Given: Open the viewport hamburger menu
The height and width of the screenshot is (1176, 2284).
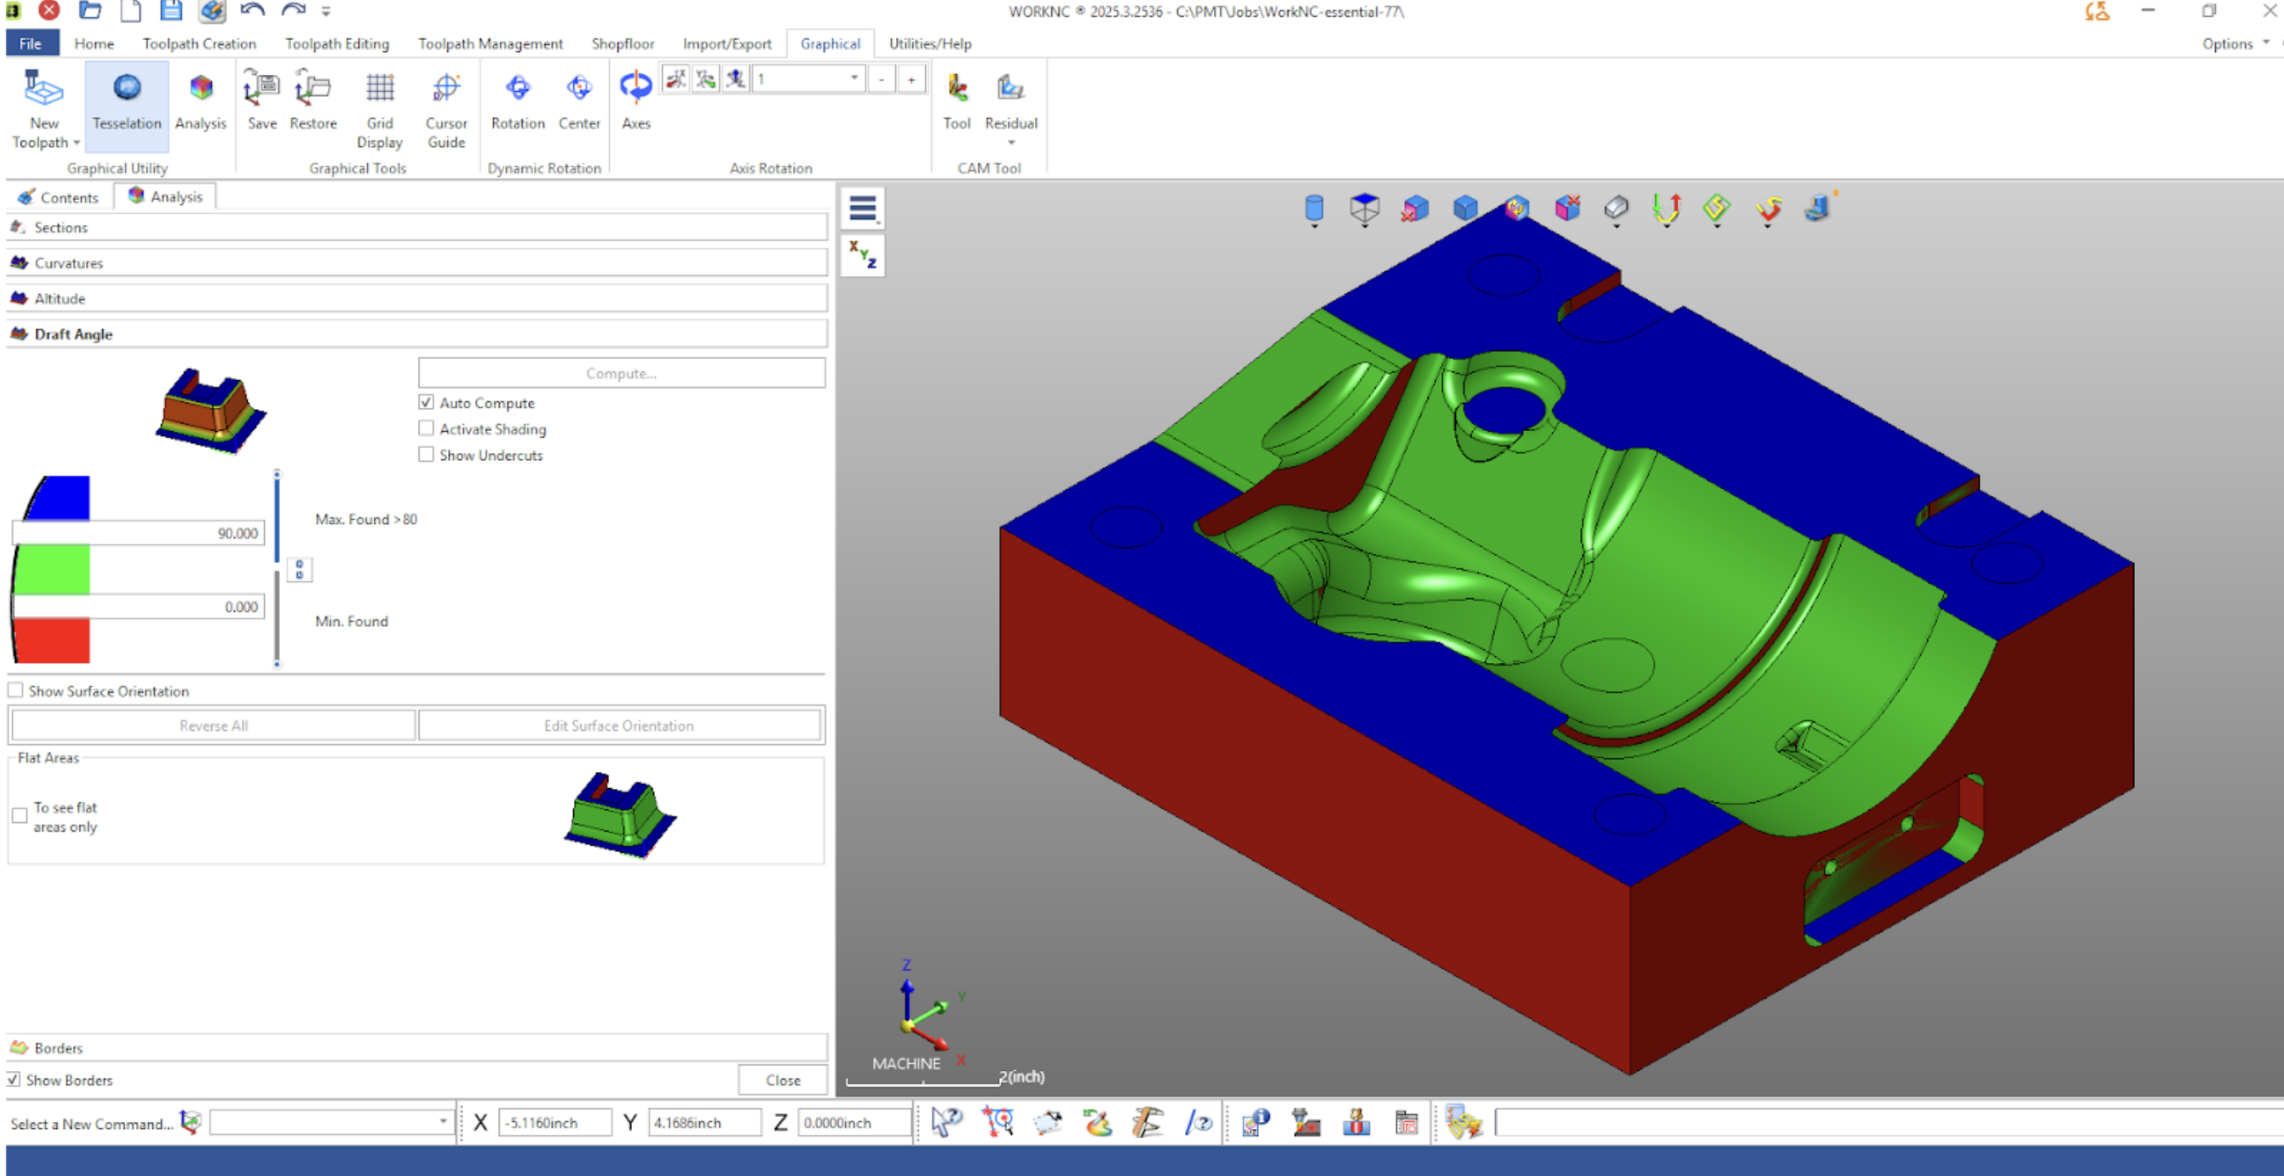Looking at the screenshot, I should [862, 209].
